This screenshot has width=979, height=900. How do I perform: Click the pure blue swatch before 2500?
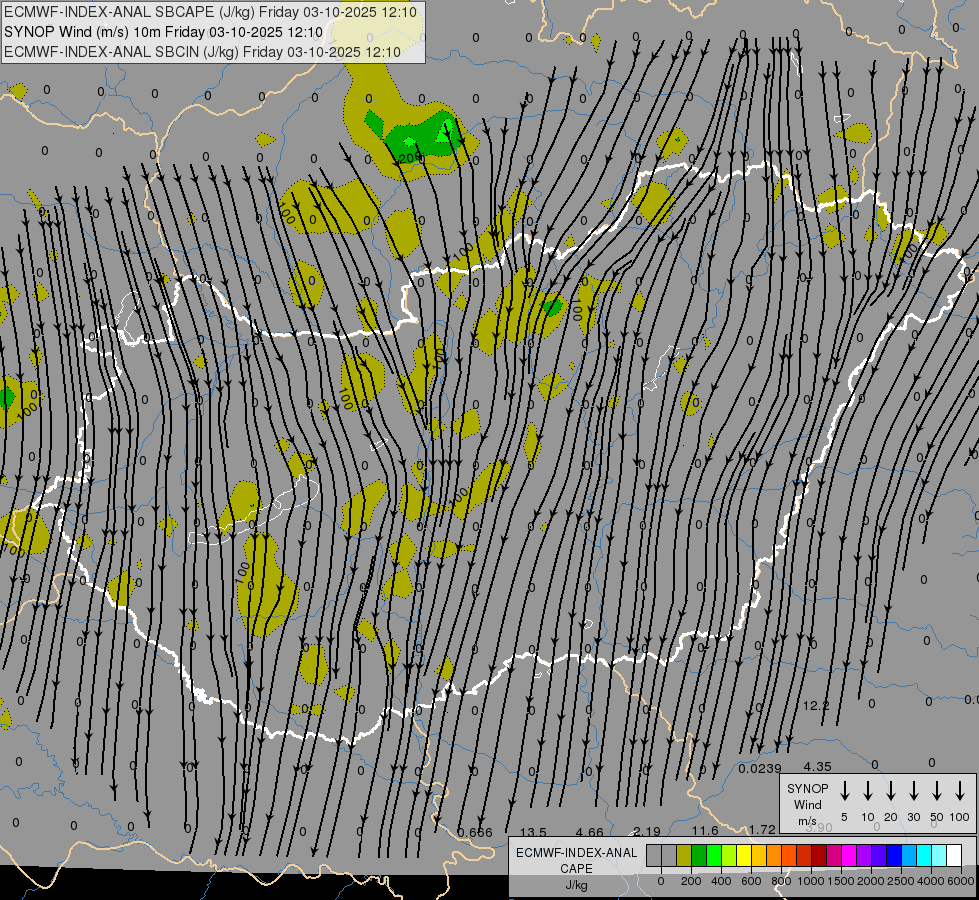[894, 855]
